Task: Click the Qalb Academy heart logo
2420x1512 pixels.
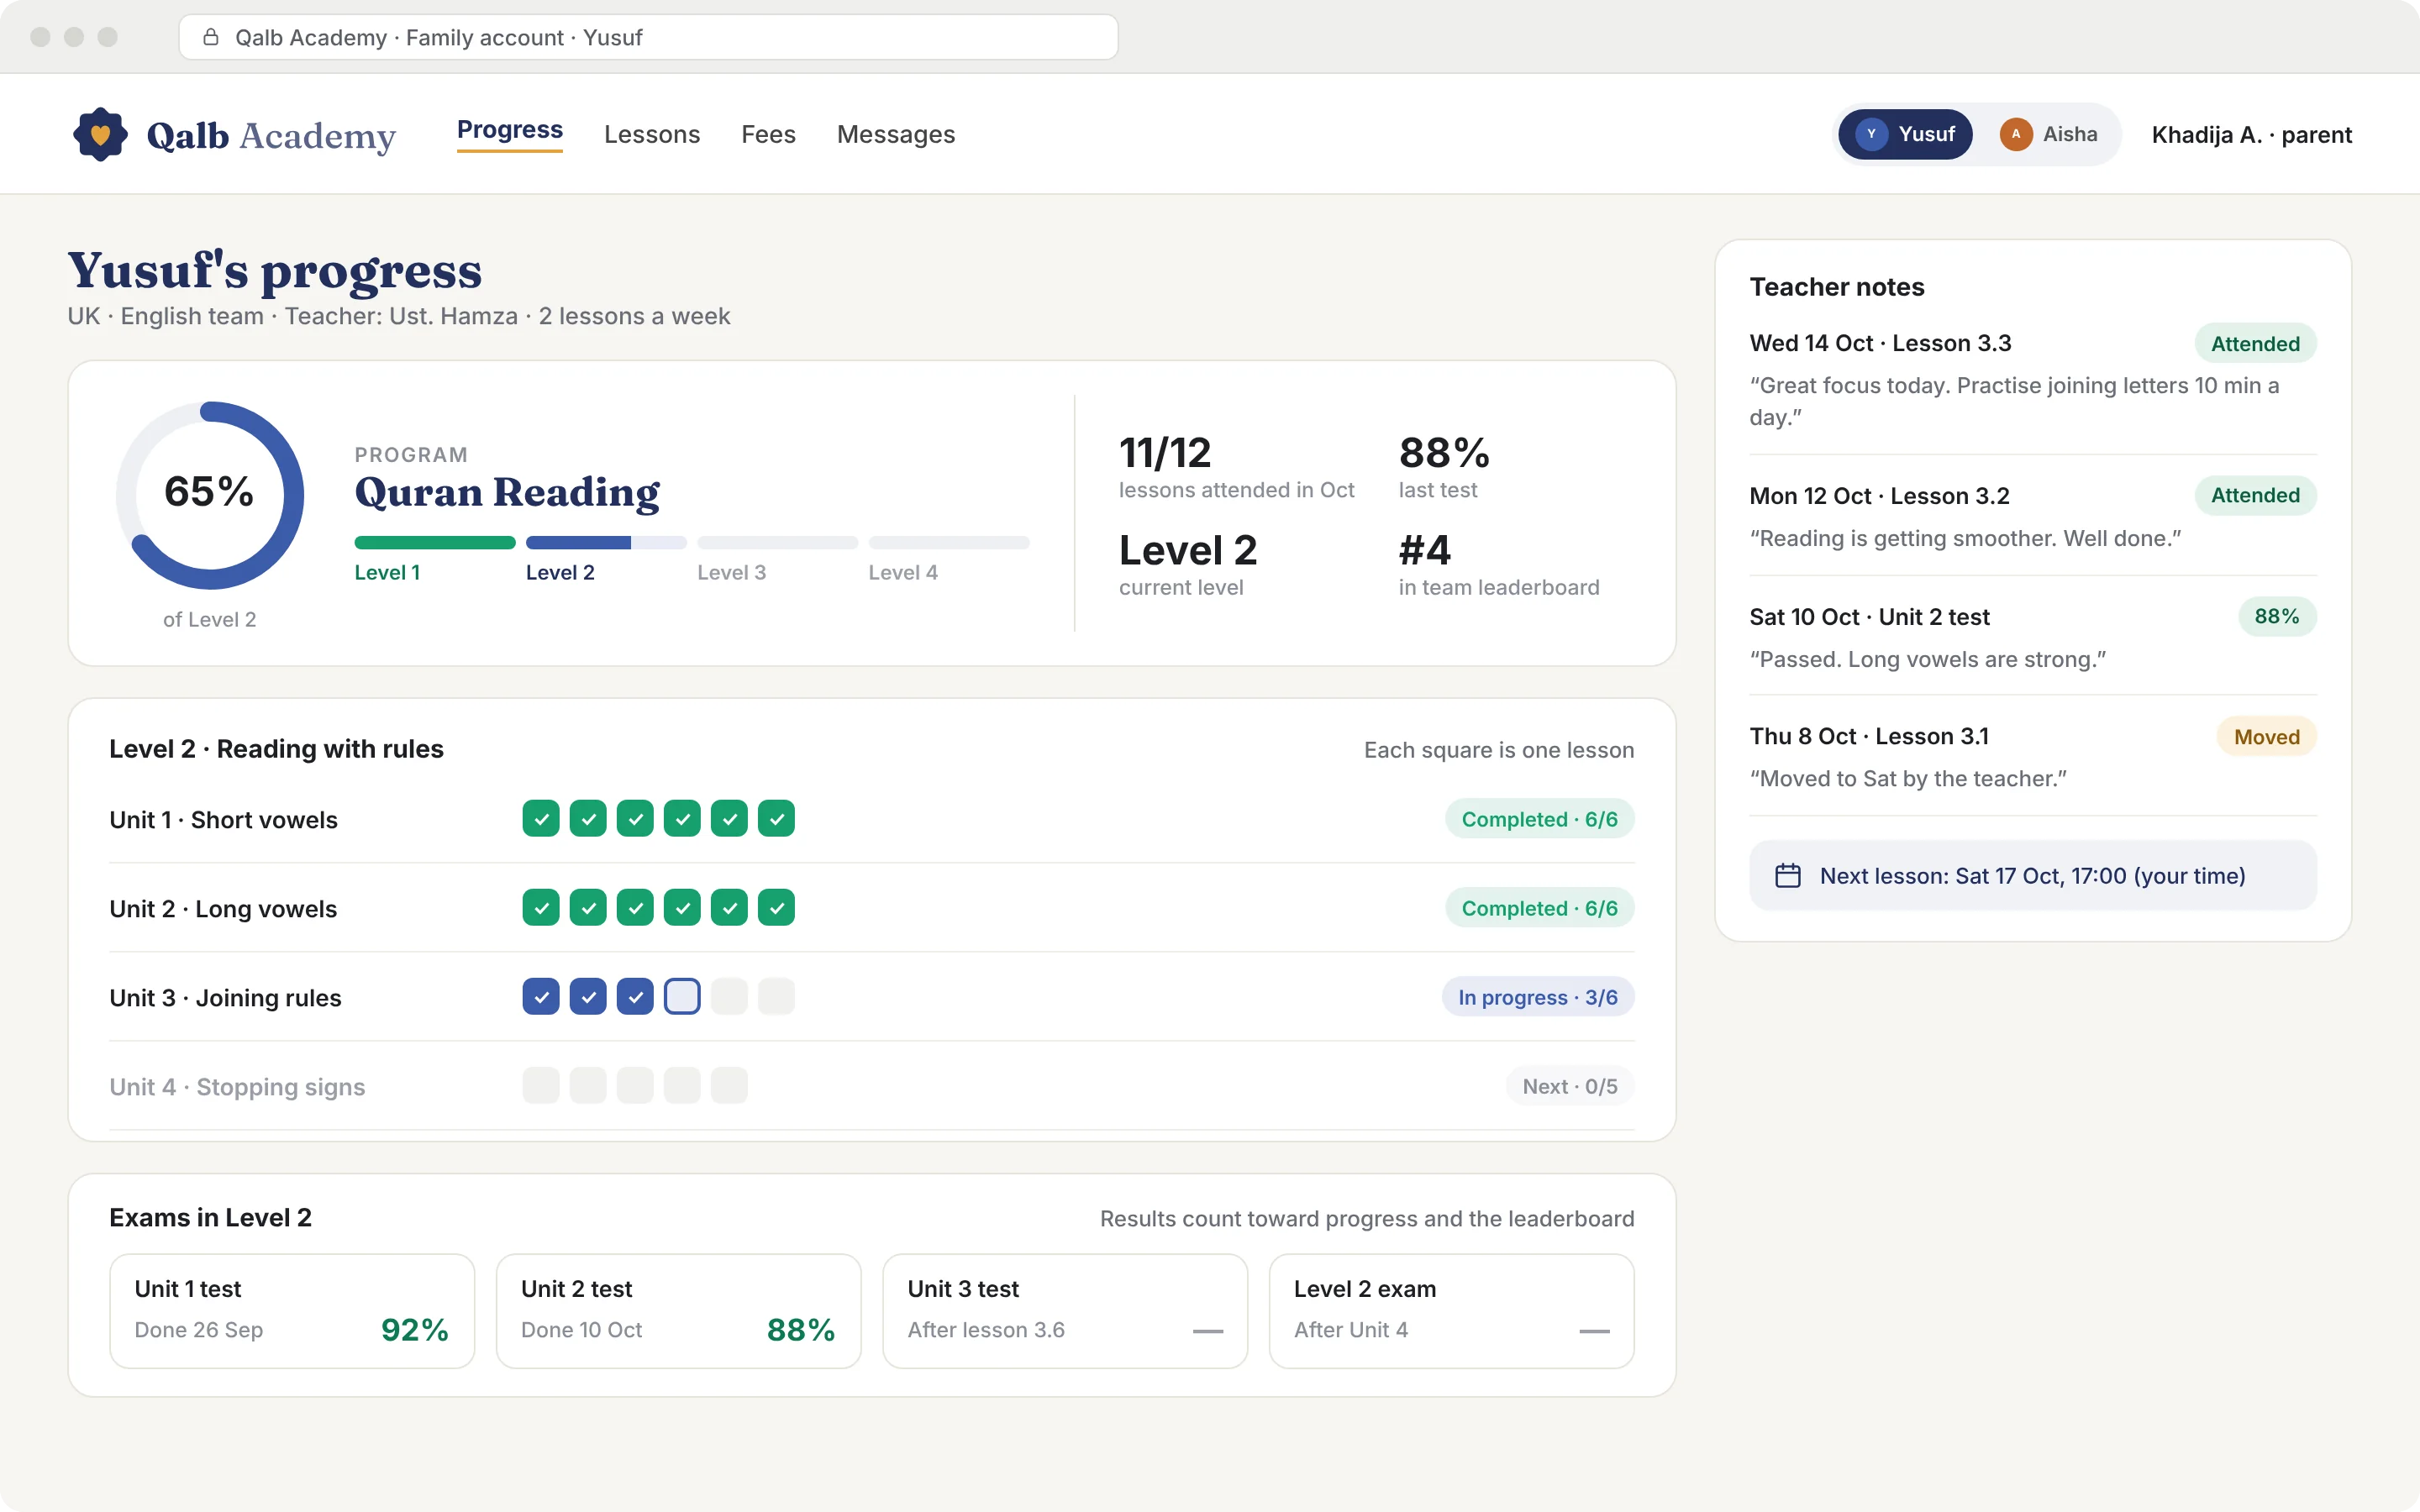Action: point(100,134)
